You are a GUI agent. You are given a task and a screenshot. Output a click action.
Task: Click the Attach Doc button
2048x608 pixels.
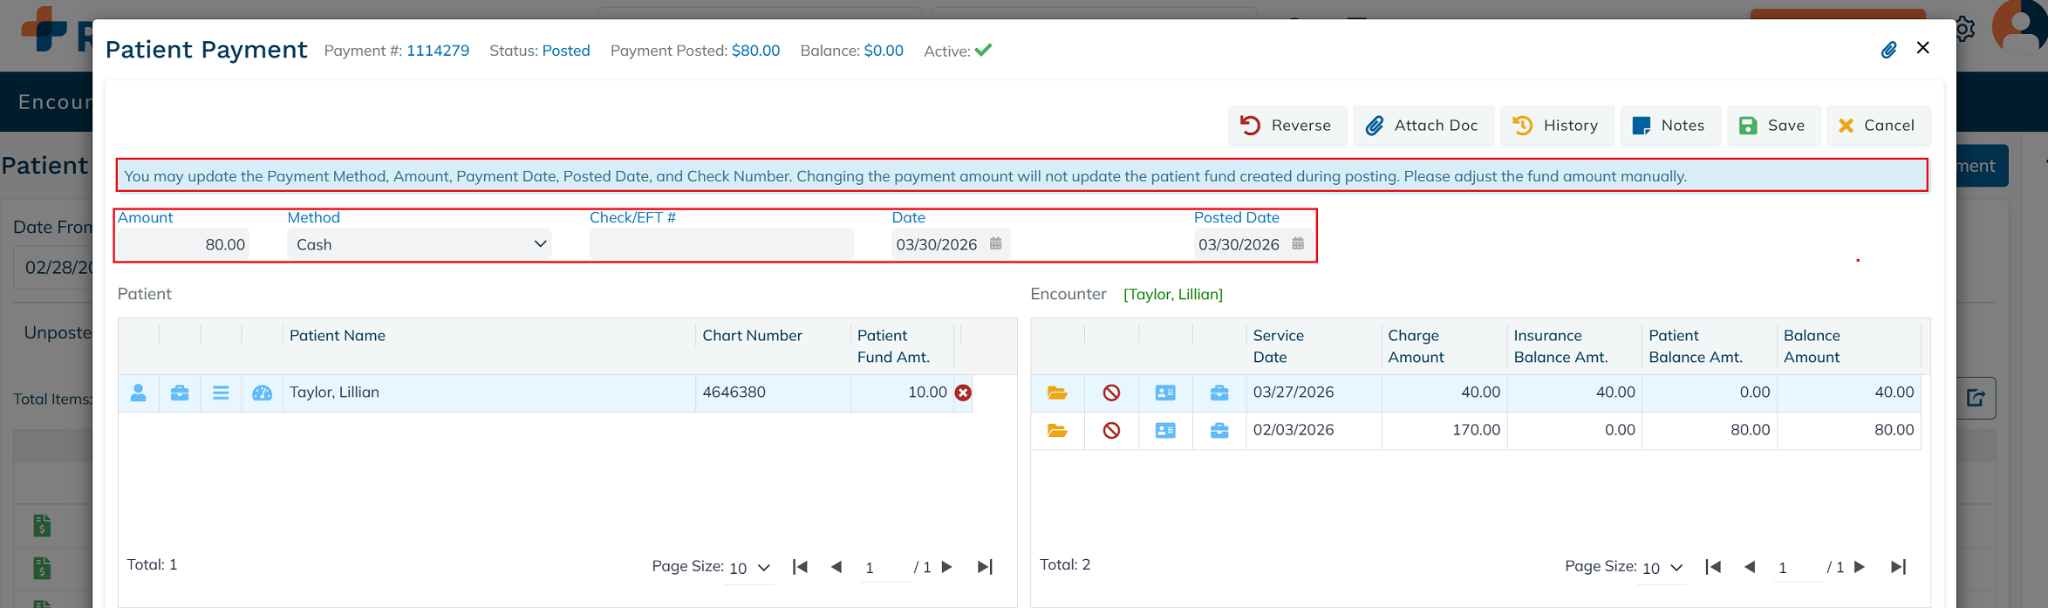pyautogui.click(x=1422, y=126)
